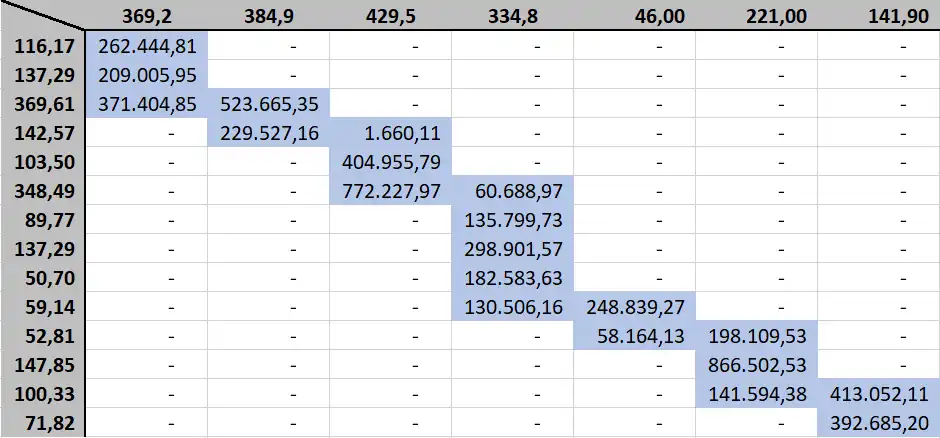Image resolution: width=940 pixels, height=438 pixels.
Task: Click the column header labeled 46,00
Action: [x=635, y=16]
